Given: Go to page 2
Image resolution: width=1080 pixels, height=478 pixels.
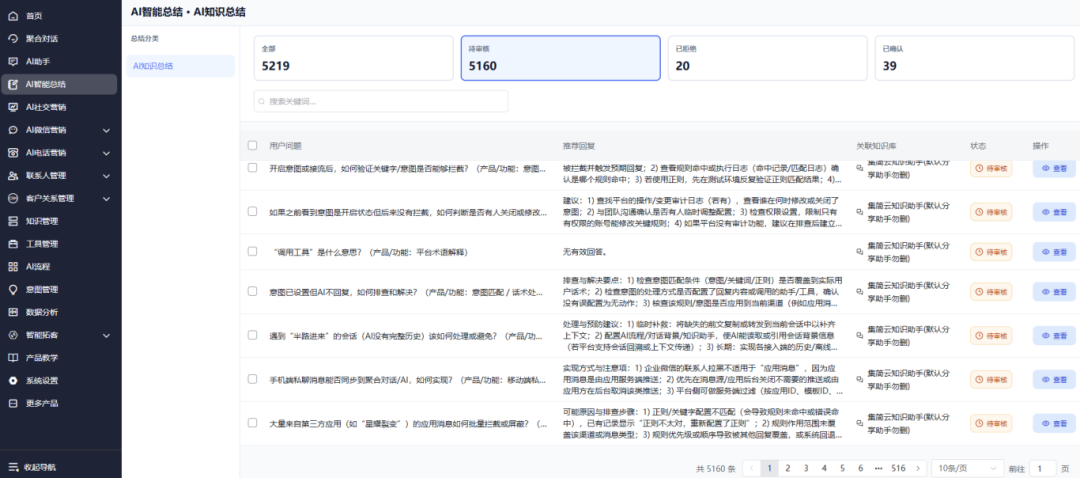Looking at the screenshot, I should pyautogui.click(x=787, y=468).
